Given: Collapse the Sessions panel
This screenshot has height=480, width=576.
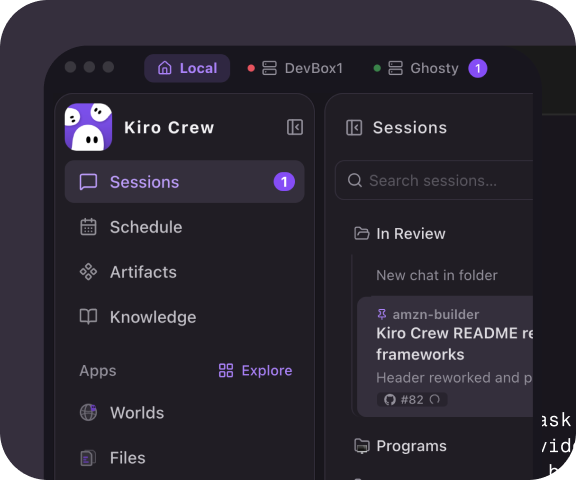Looking at the screenshot, I should [354, 127].
